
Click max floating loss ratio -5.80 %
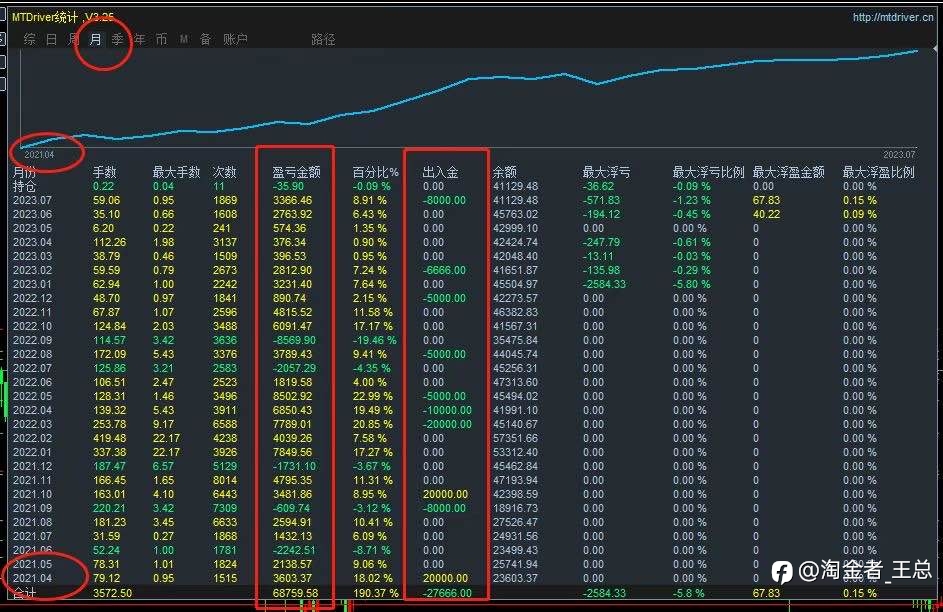(x=692, y=284)
